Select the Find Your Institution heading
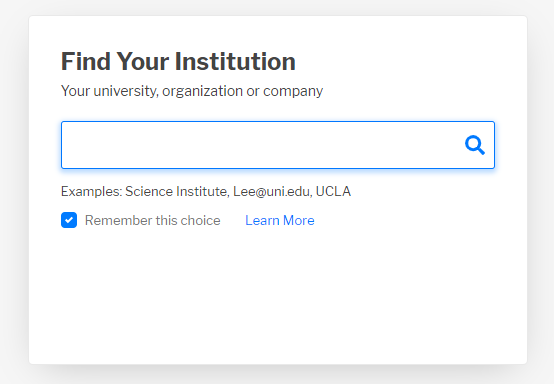 pos(178,61)
